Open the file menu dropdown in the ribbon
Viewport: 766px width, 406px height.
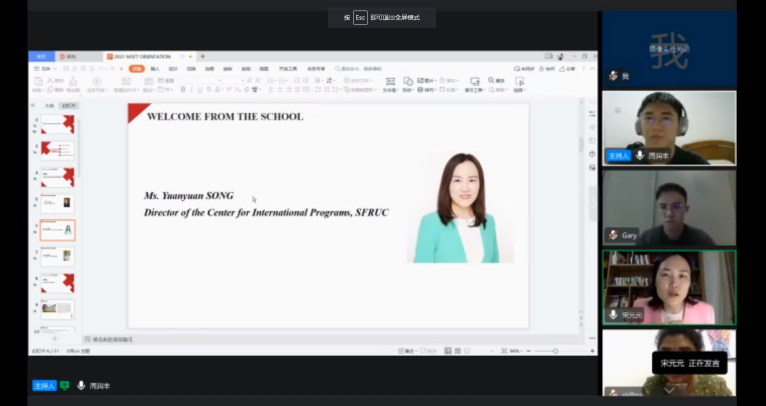pyautogui.click(x=46, y=69)
